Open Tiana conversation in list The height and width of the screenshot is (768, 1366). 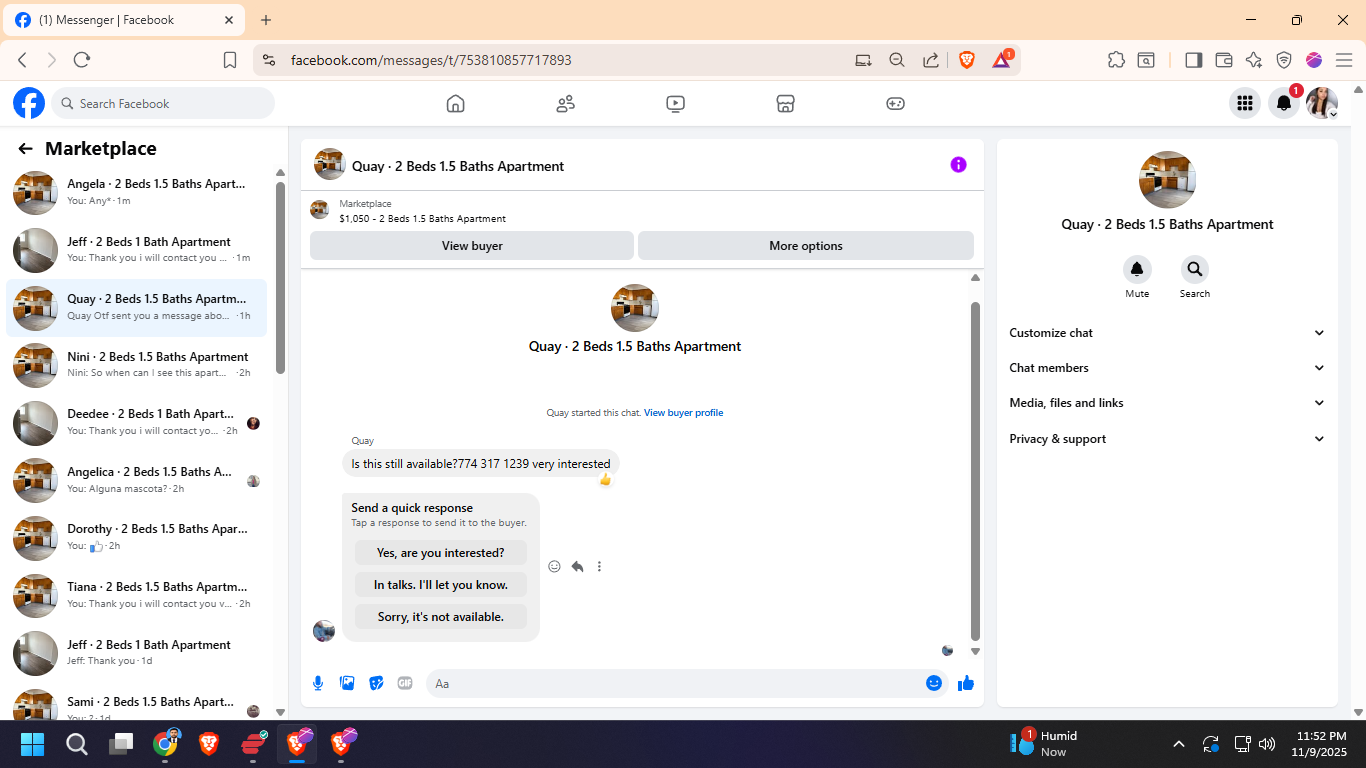[137, 596]
